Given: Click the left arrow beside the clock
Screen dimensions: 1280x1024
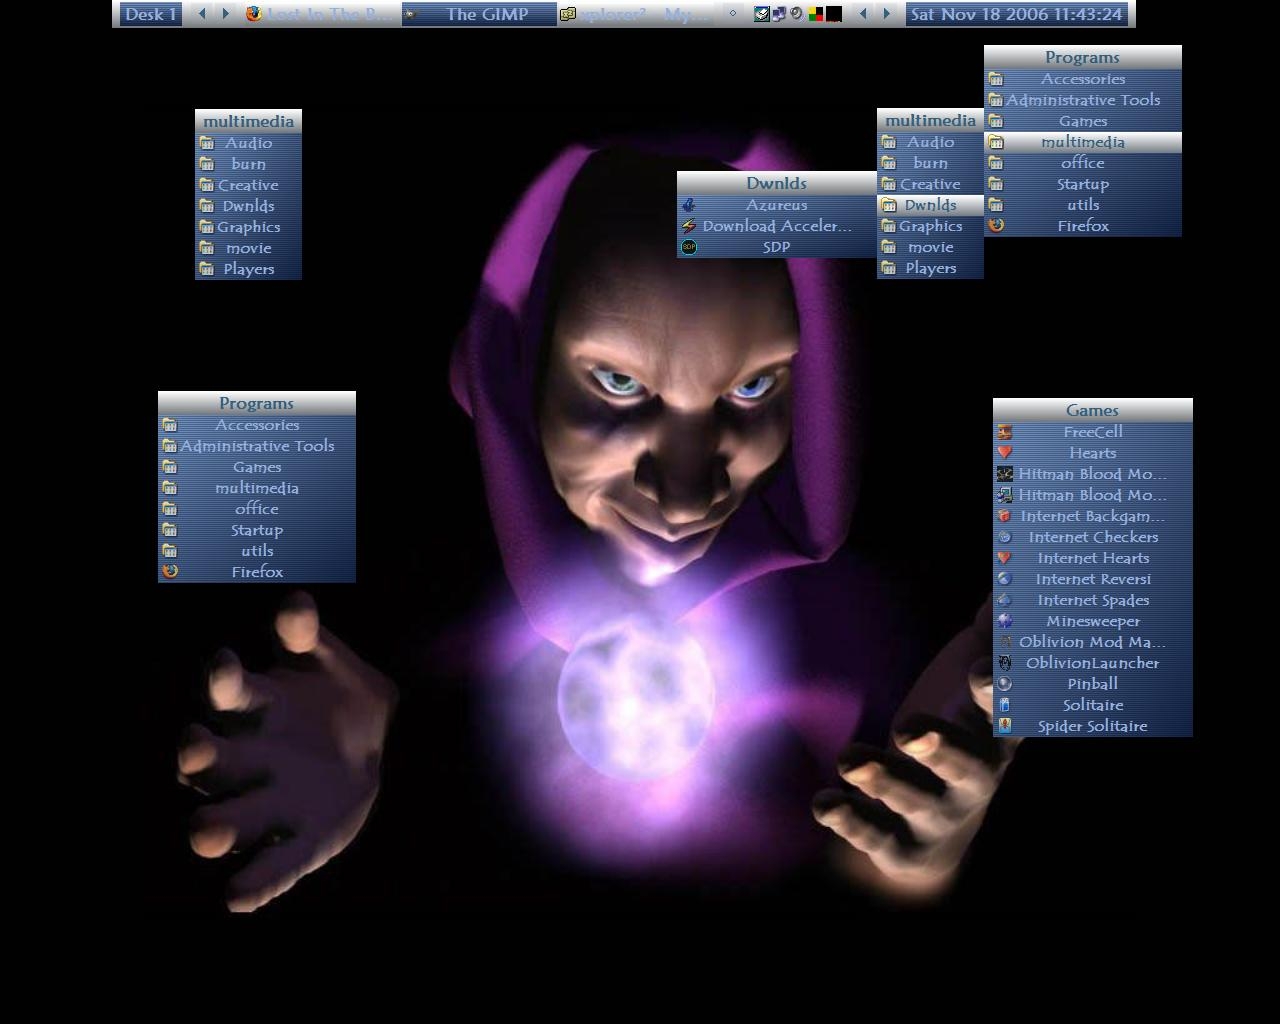Looking at the screenshot, I should (863, 14).
